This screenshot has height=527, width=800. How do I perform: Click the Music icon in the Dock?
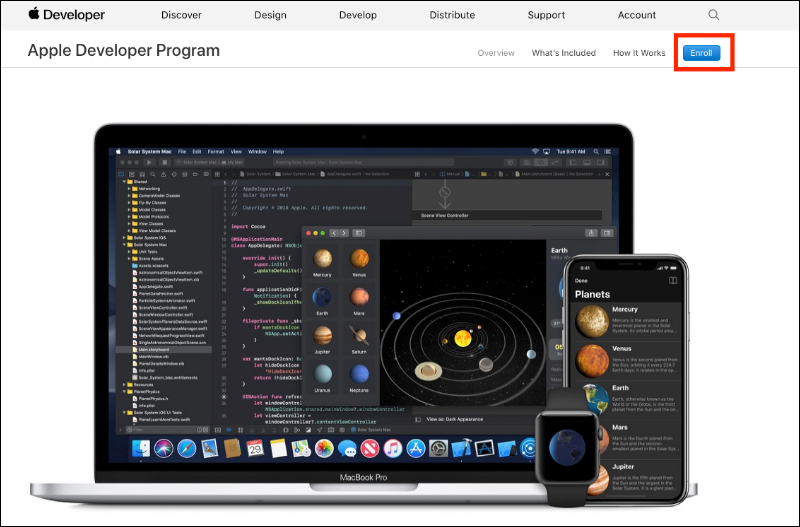coord(393,448)
